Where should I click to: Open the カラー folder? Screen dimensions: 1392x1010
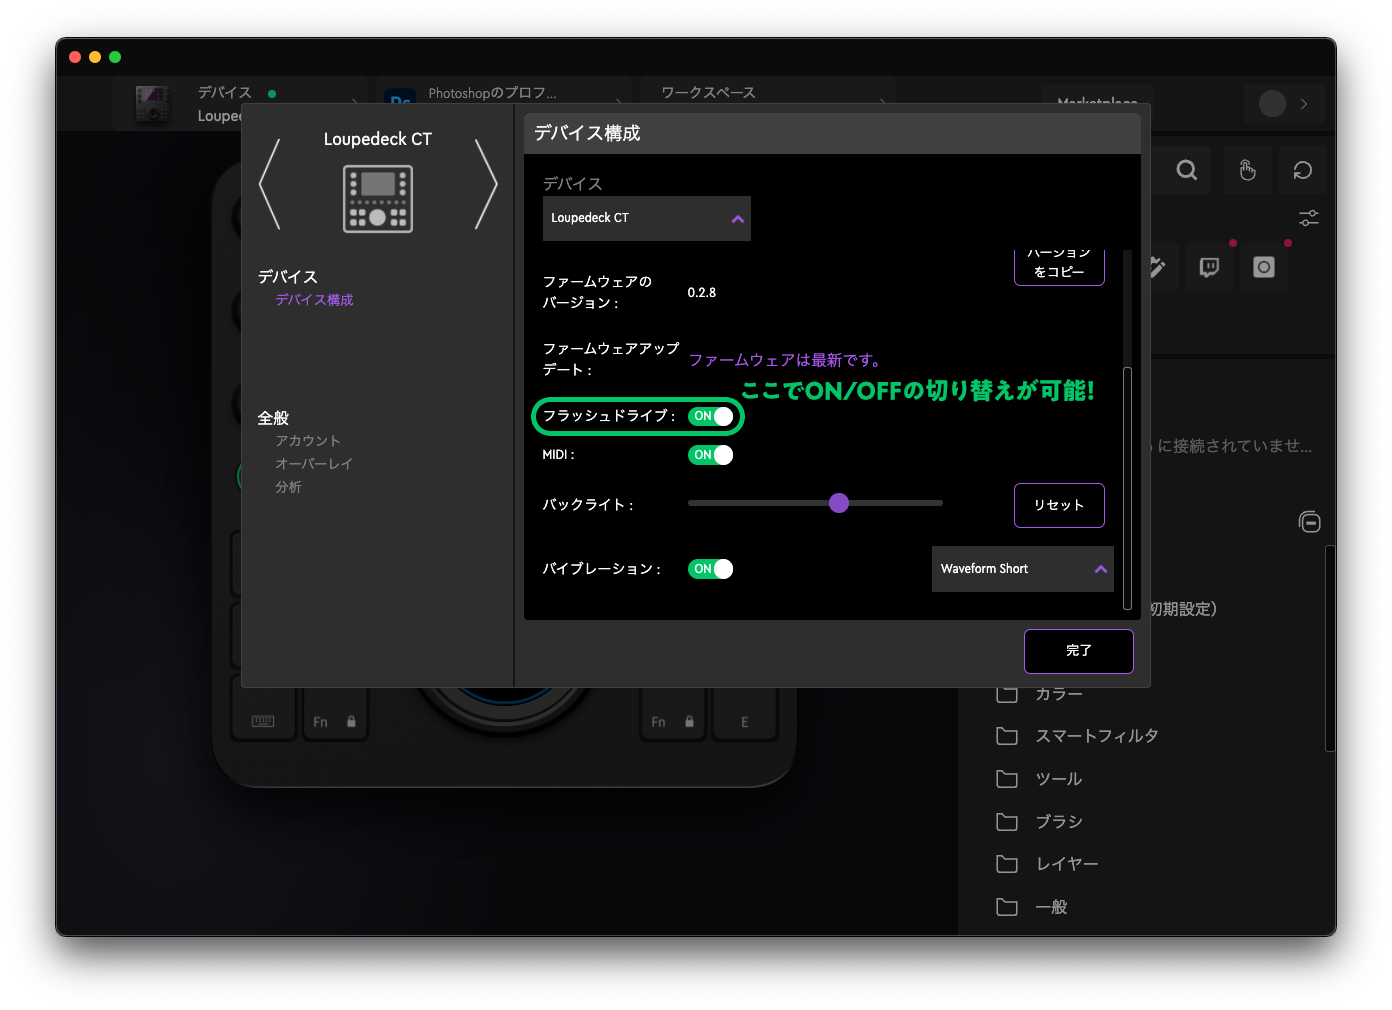point(1040,693)
